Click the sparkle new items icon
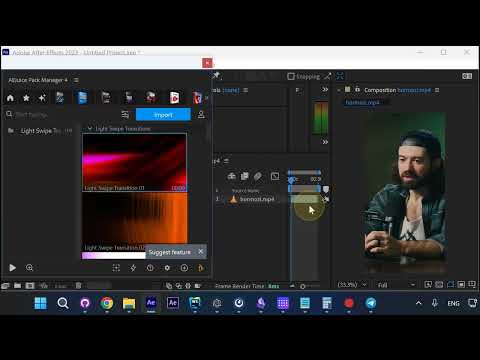The width and height of the screenshot is (480, 360). coord(42,98)
